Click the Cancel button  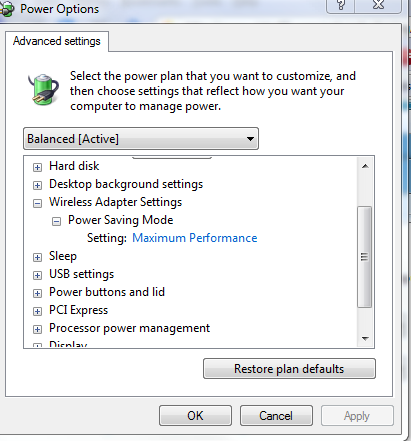click(276, 416)
